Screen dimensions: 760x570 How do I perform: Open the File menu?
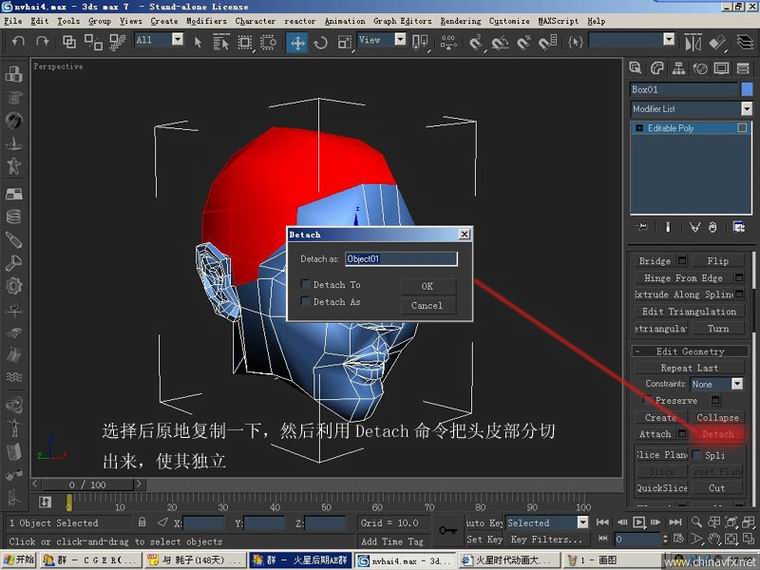point(13,21)
